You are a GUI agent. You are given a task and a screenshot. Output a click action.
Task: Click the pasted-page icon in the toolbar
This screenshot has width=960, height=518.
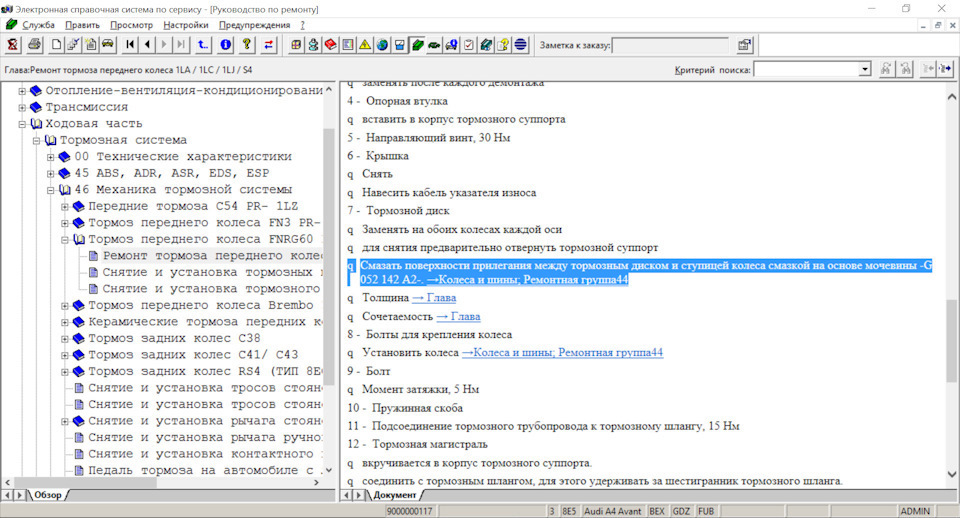pos(91,45)
